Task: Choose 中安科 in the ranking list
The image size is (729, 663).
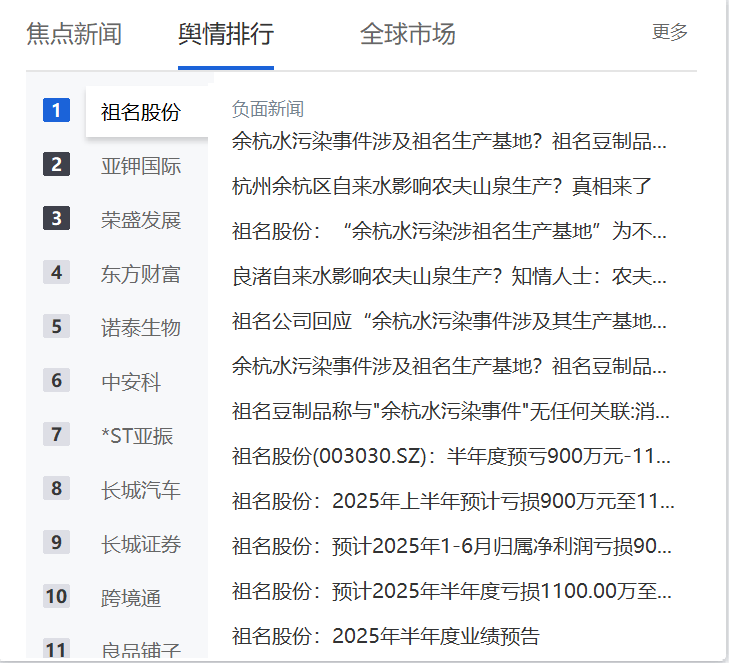Action: tap(131, 382)
